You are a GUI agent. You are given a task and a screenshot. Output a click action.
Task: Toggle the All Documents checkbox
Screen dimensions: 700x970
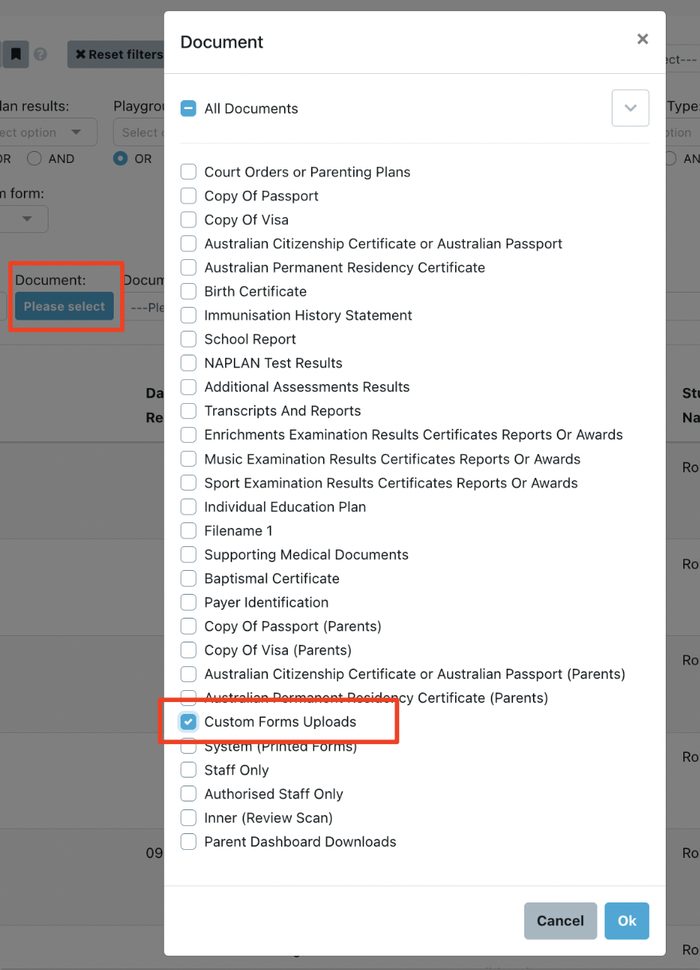coord(188,108)
